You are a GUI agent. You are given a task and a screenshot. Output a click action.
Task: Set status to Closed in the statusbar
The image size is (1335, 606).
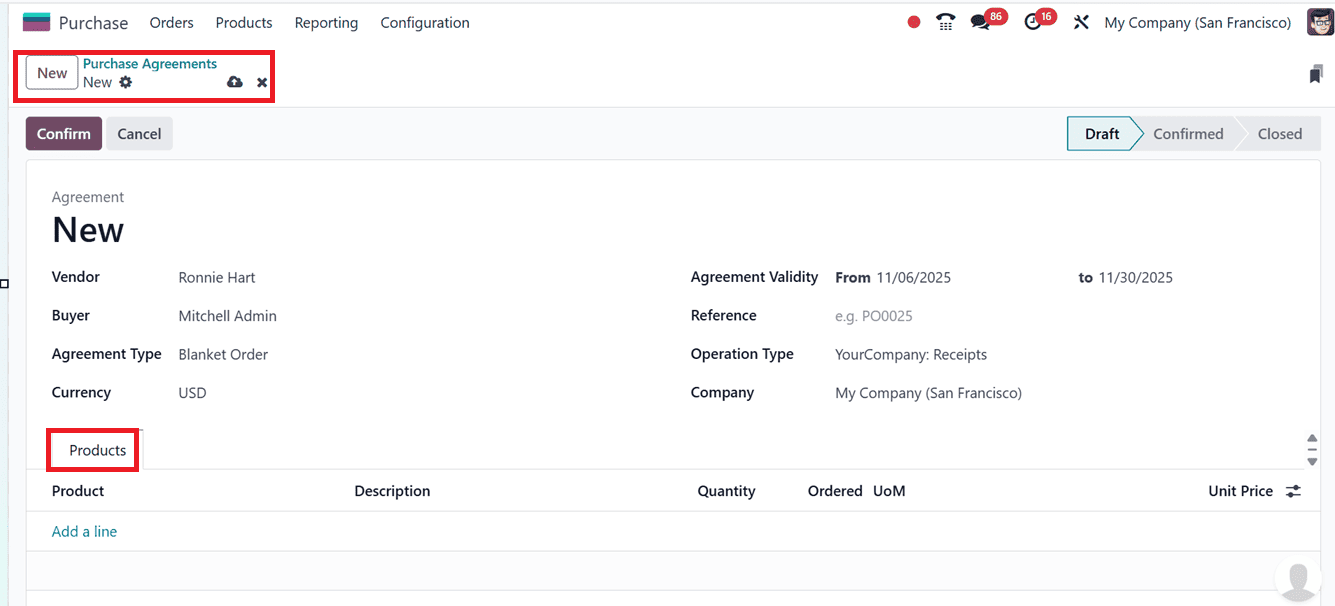[1279, 133]
